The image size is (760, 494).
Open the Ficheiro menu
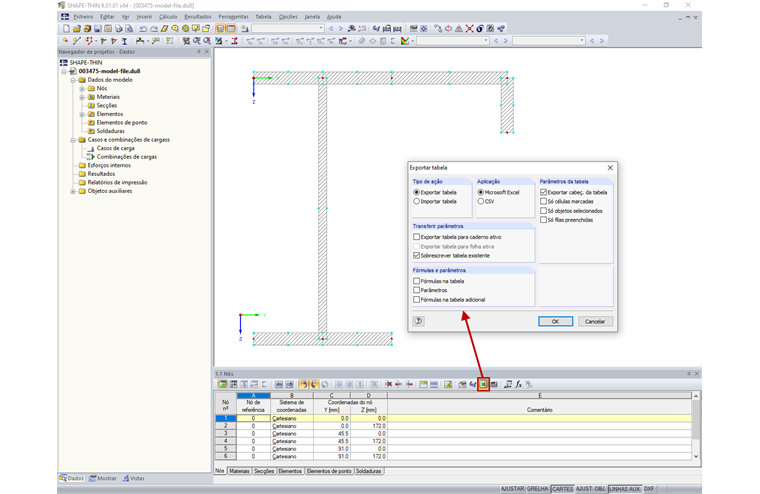click(83, 16)
